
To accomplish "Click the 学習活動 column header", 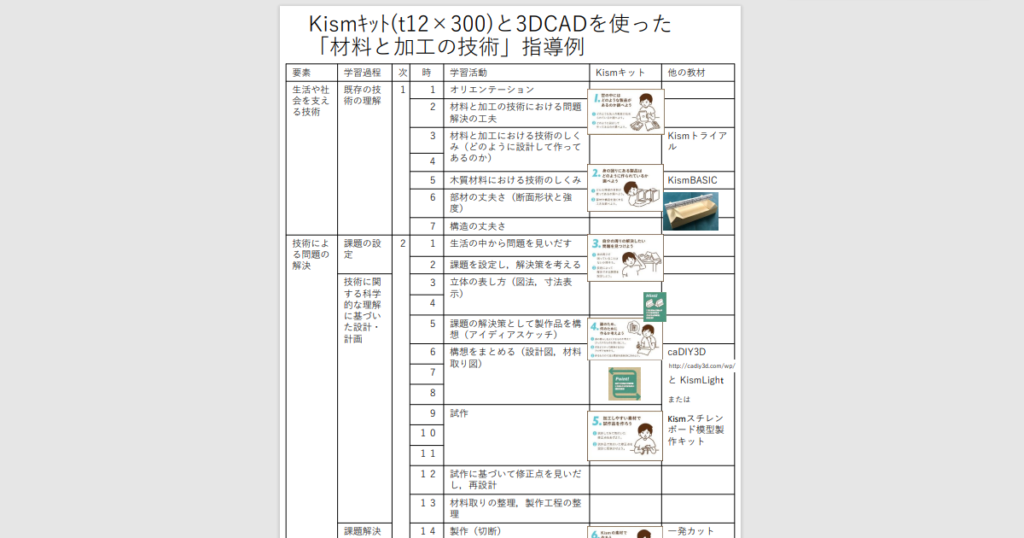I will [469, 73].
